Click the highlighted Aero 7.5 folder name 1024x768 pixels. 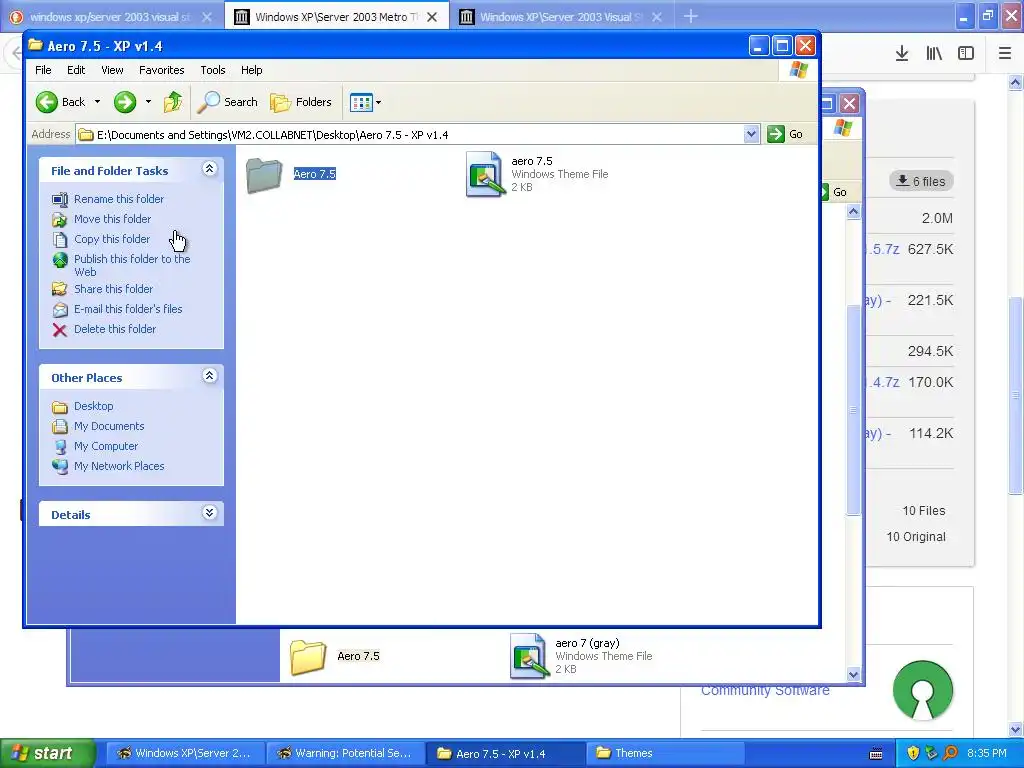coord(314,174)
